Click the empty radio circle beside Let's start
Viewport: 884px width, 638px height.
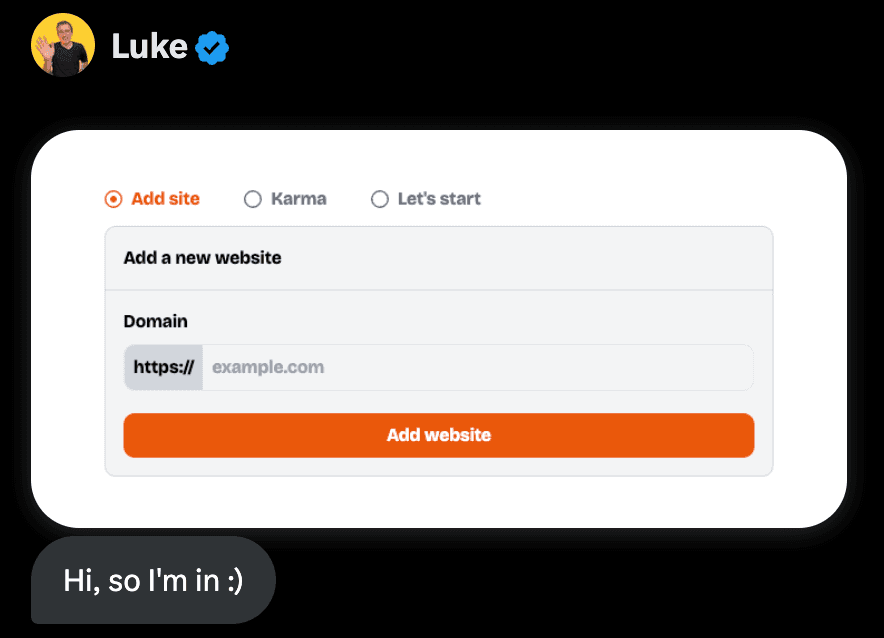(380, 199)
